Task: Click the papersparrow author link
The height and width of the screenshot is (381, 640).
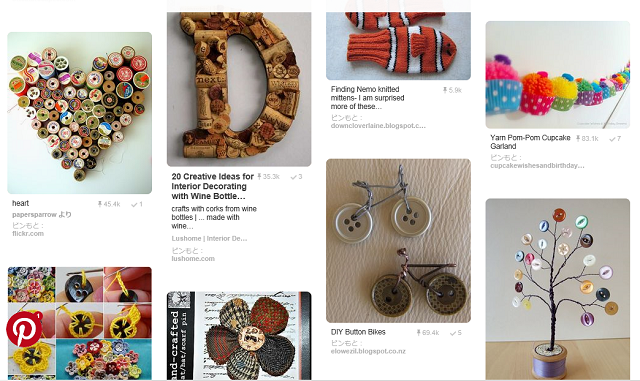Action: click(34, 214)
